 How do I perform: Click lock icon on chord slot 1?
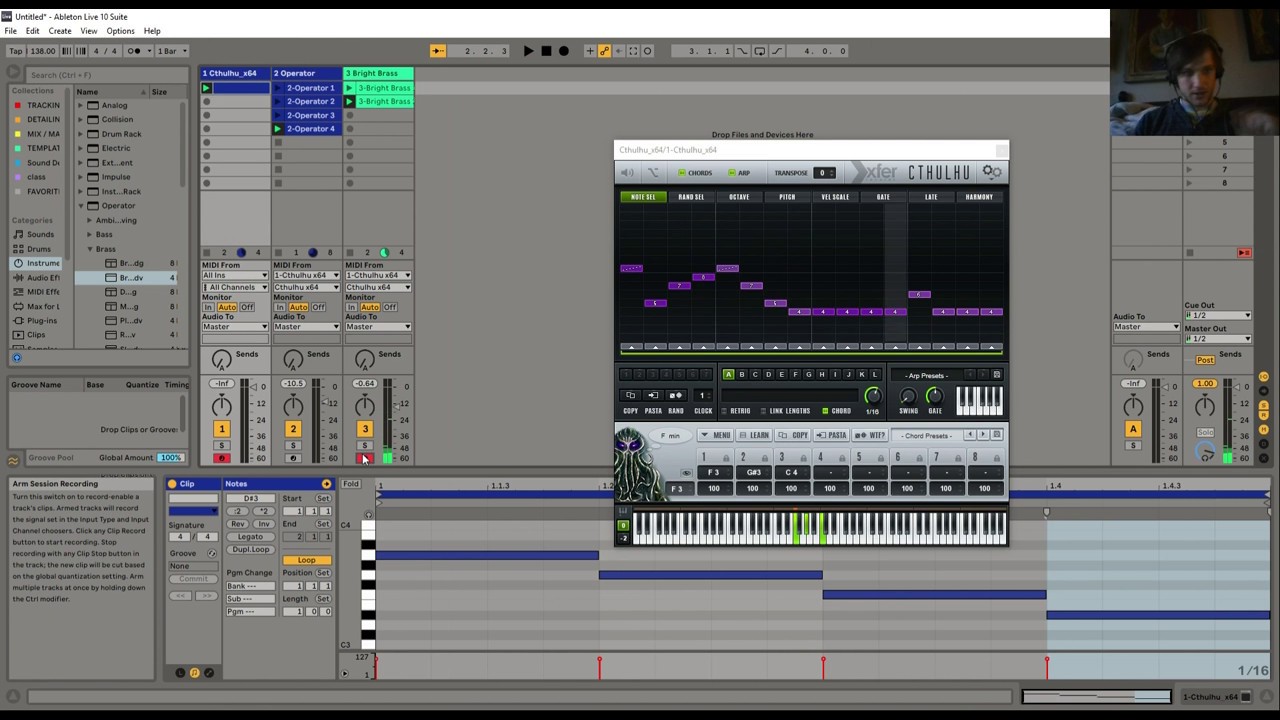pyautogui.click(x=727, y=458)
